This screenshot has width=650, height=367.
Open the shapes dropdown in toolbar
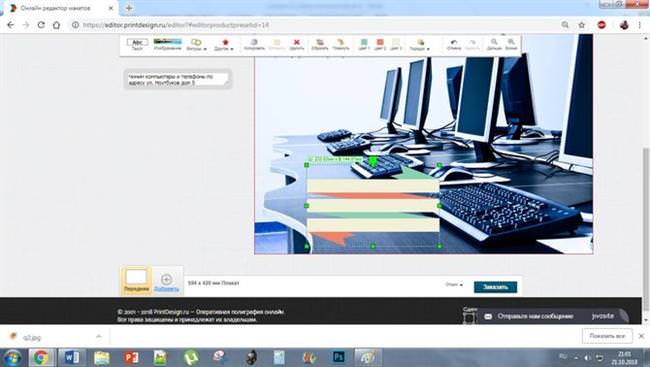pos(196,45)
